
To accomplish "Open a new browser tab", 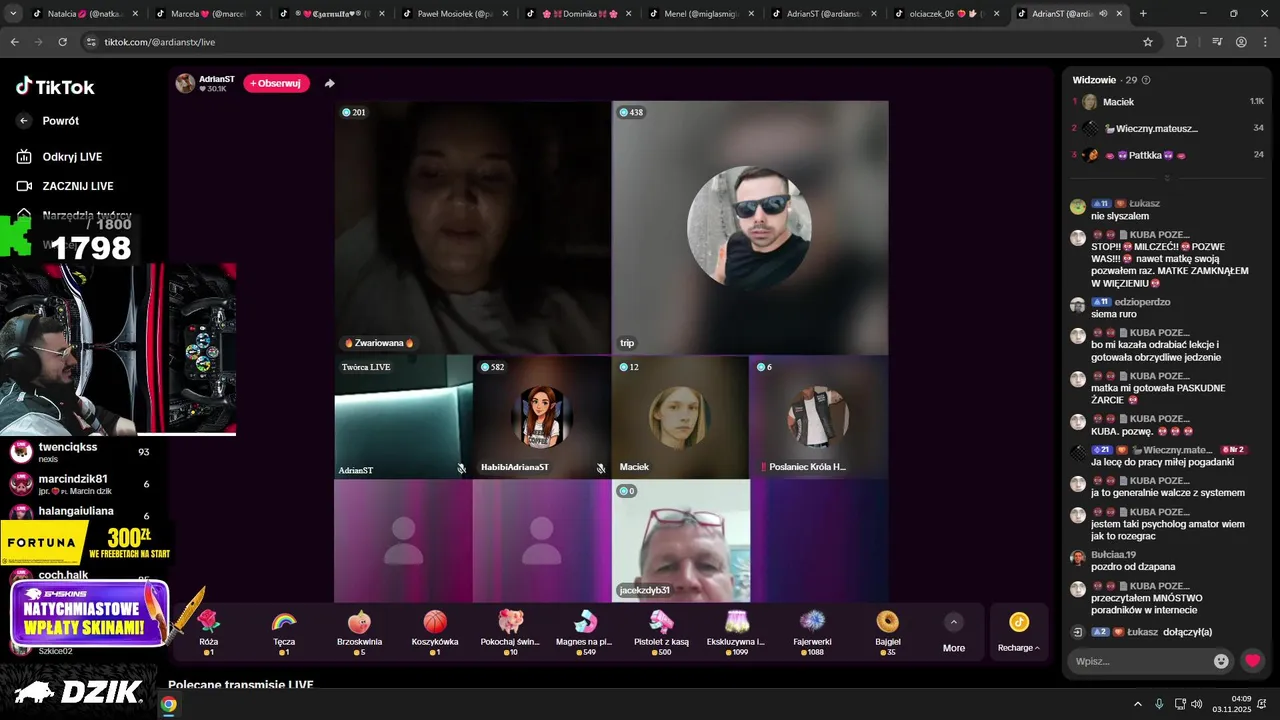I will 1143,14.
